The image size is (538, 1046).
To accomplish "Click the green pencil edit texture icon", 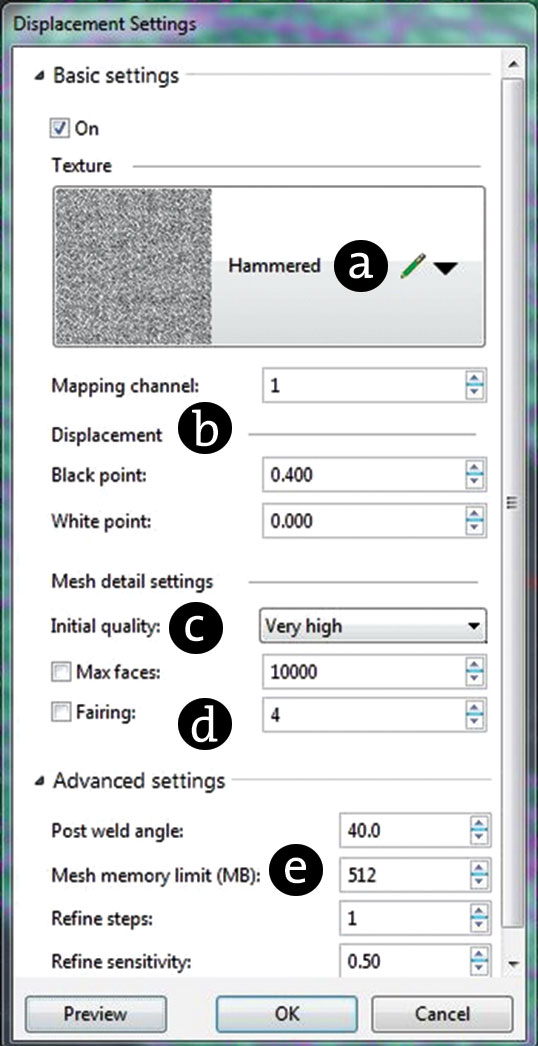I will coord(413,268).
